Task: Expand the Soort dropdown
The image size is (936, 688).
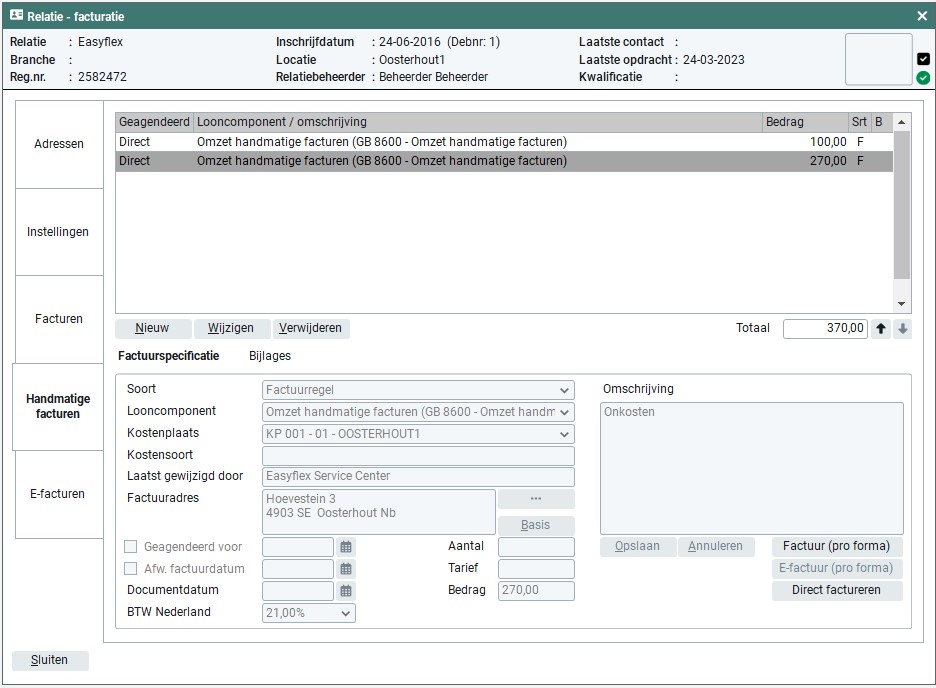Action: click(x=565, y=390)
